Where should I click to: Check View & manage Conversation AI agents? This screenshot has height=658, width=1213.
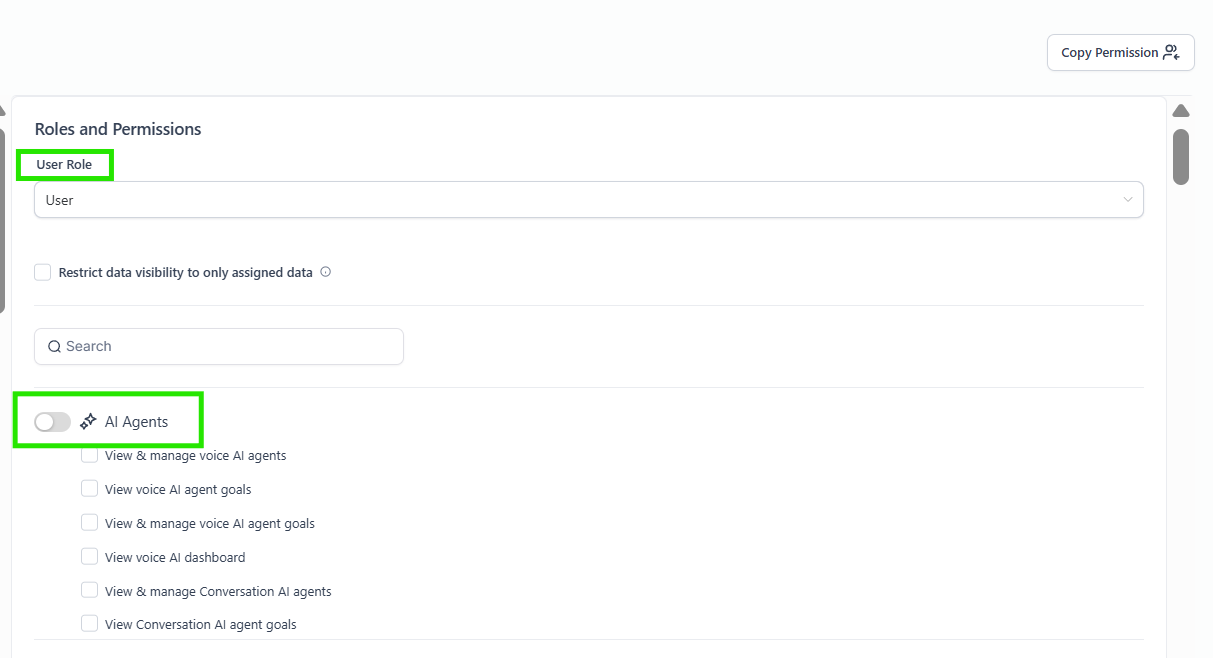[90, 591]
